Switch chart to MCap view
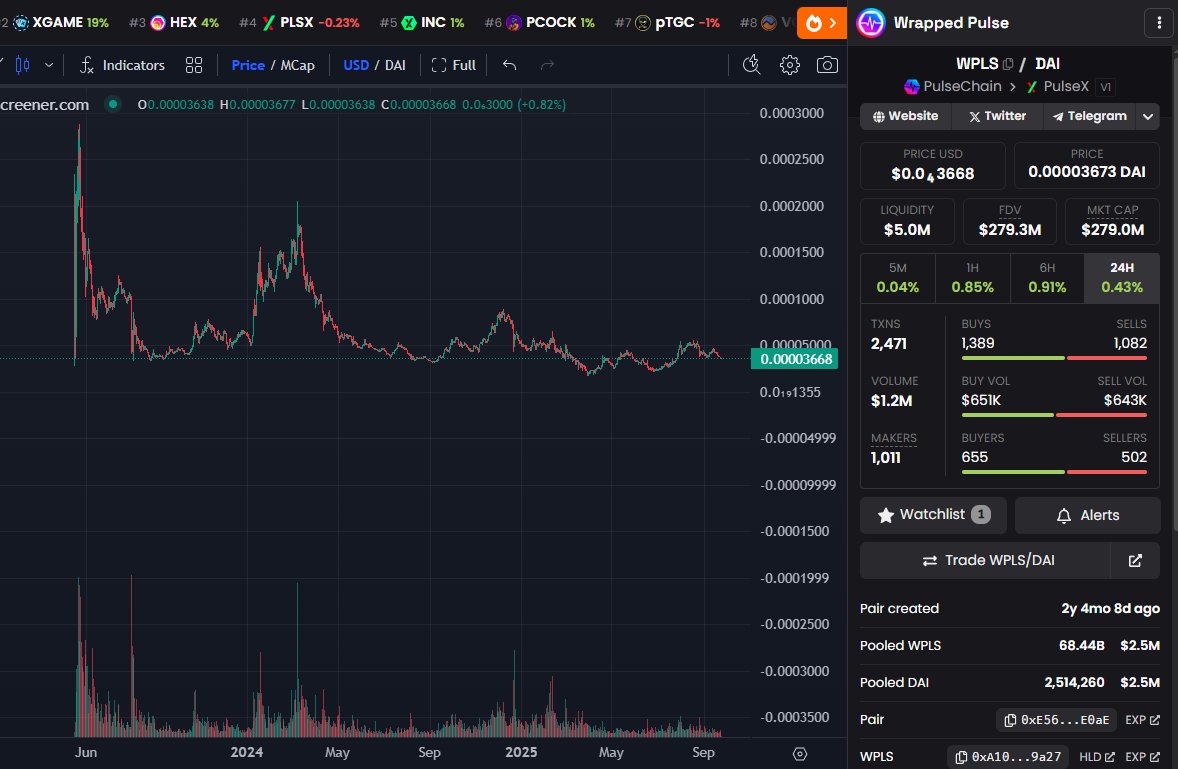Image resolution: width=1178 pixels, height=769 pixels. (x=298, y=65)
